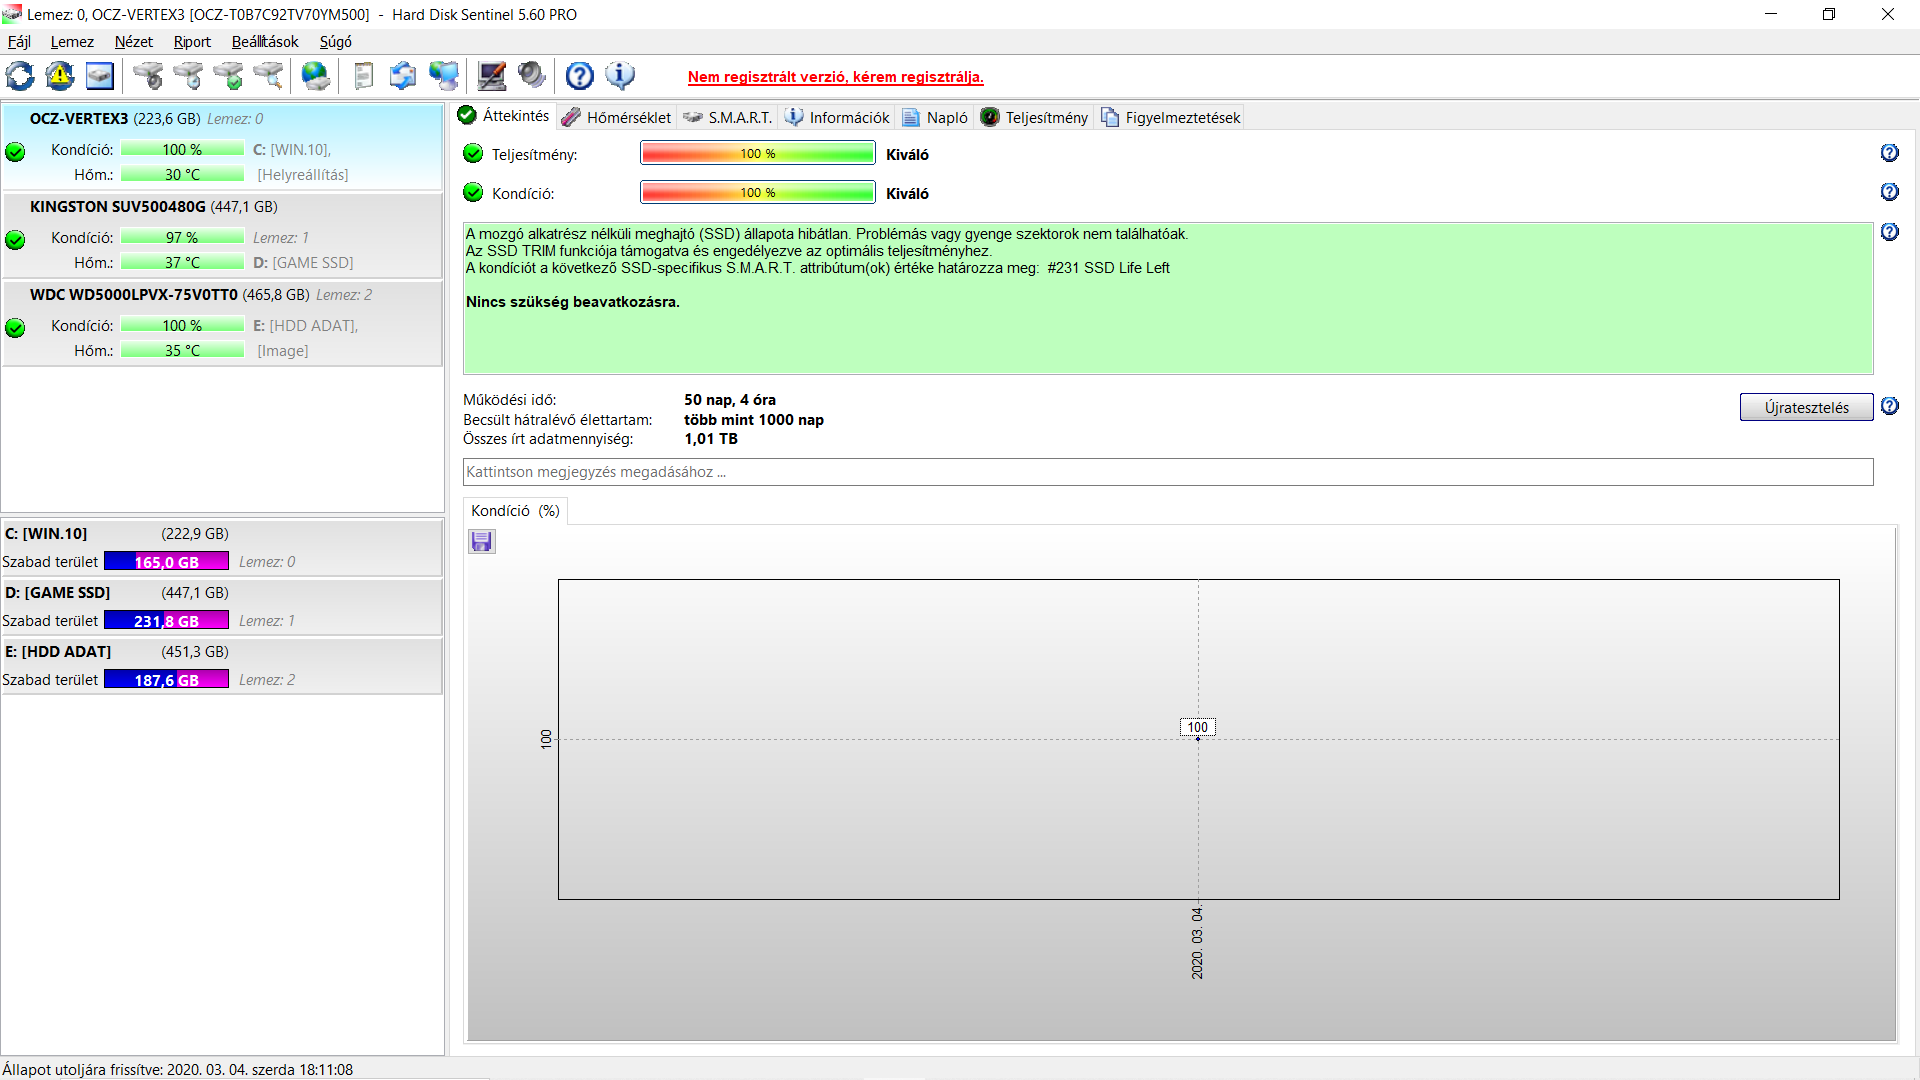
Task: Open the Riport menu
Action: (x=192, y=42)
